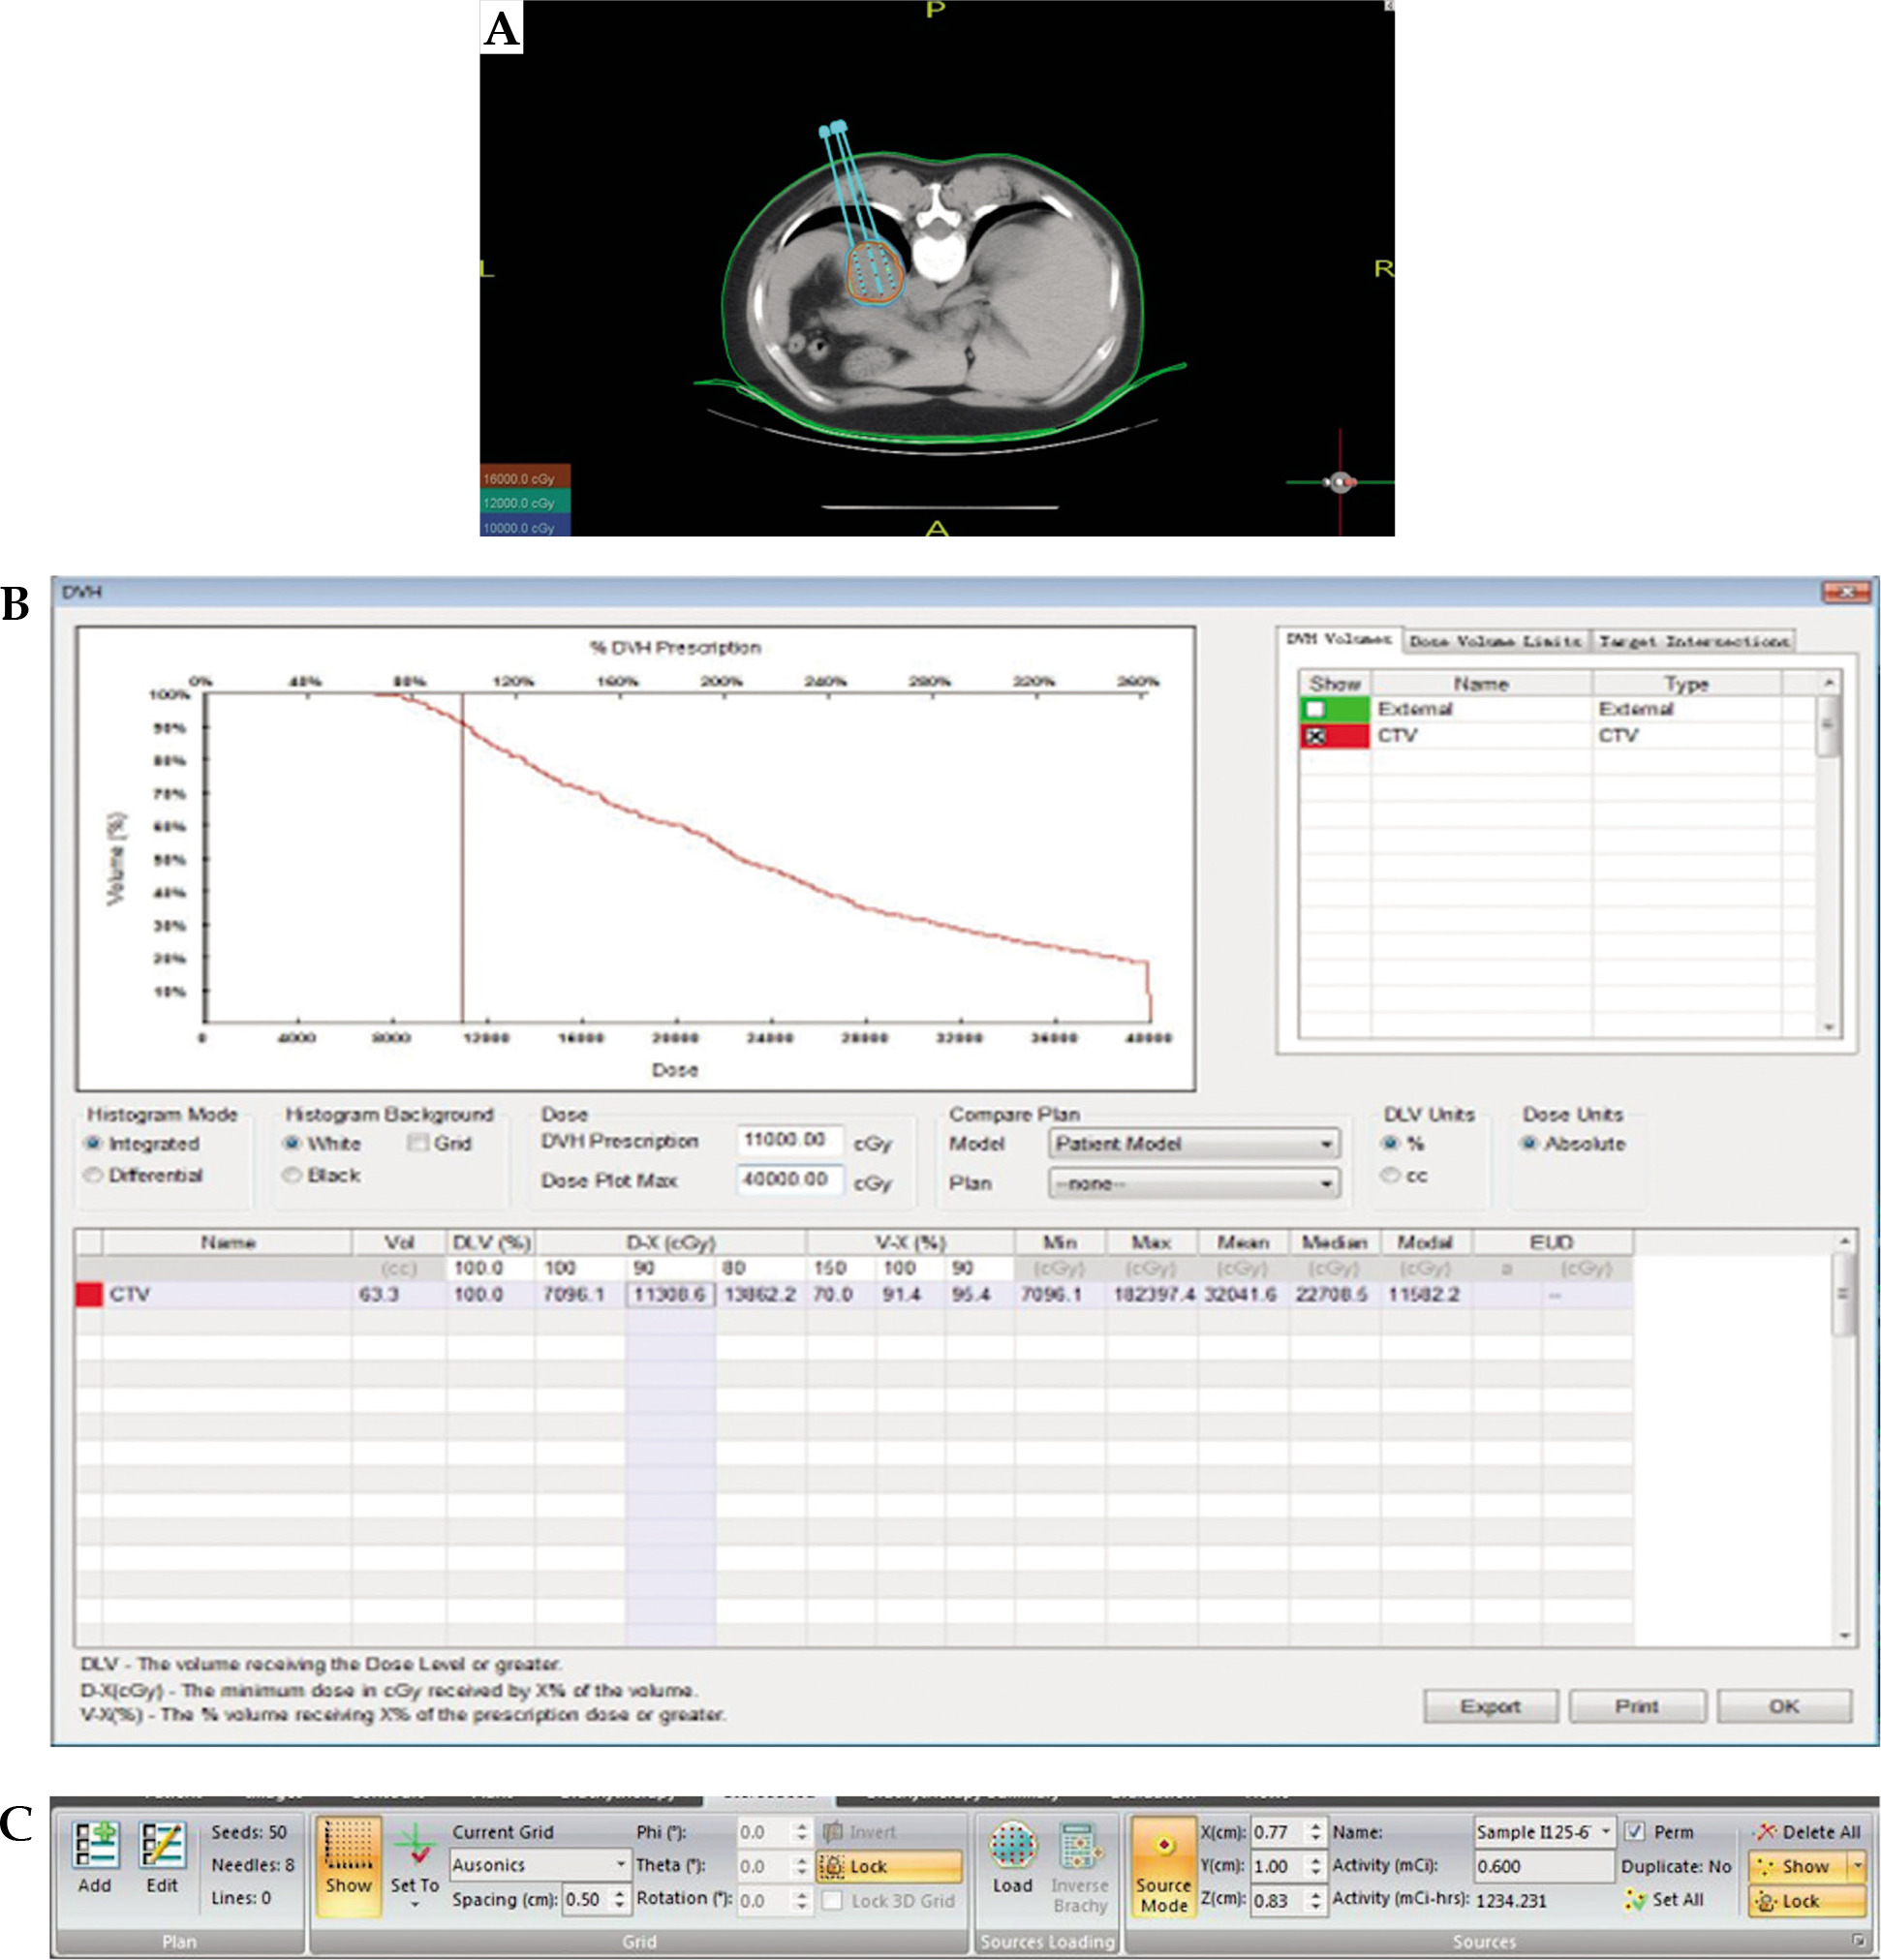Click the Print button
This screenshot has height=1960, width=1881.
[1636, 1706]
